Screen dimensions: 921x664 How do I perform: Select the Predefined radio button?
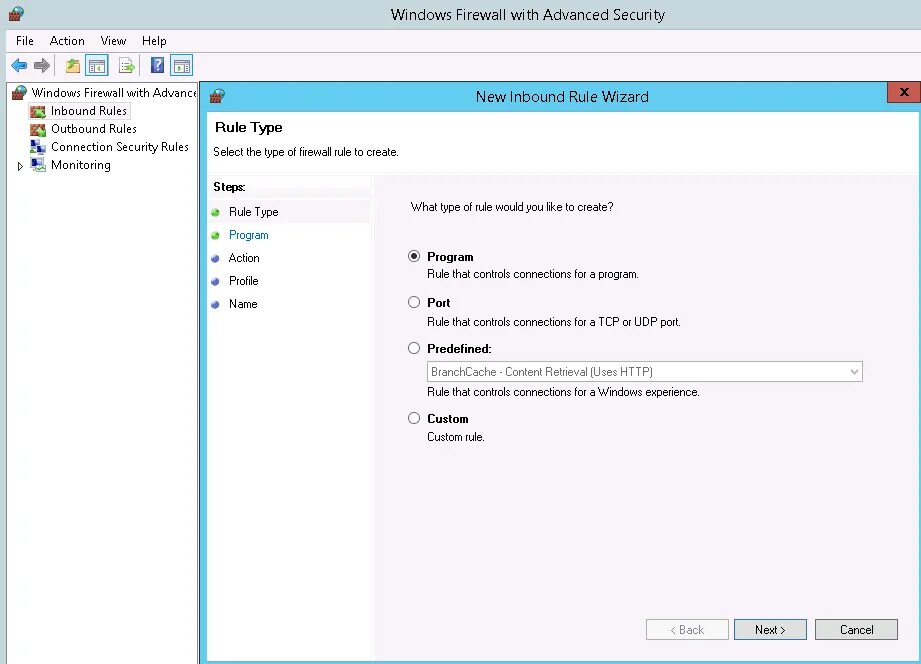point(414,348)
